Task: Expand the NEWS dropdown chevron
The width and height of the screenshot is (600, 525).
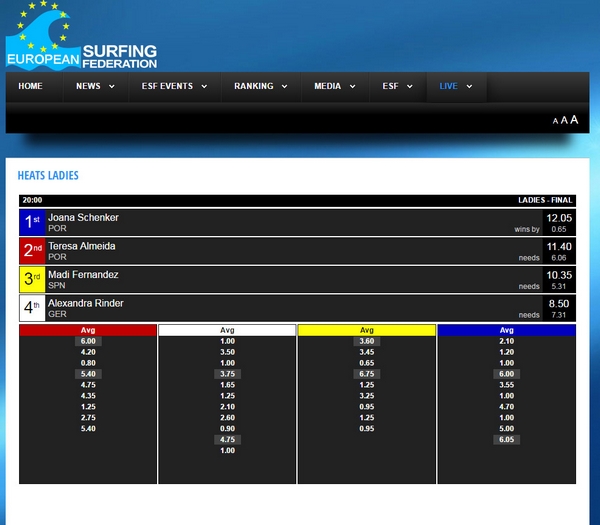Action: 112,86
